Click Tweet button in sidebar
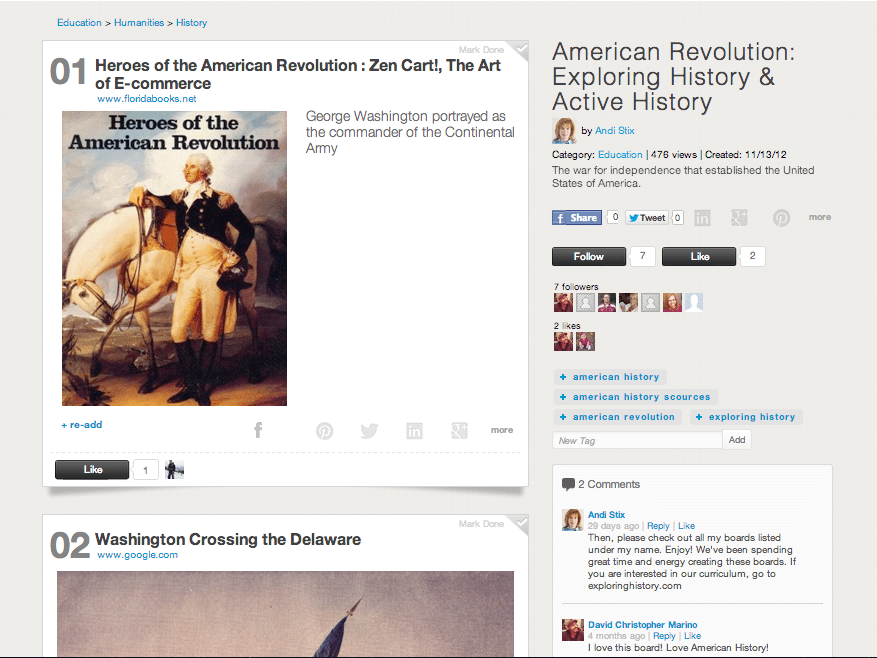Image resolution: width=877 pixels, height=658 pixels. click(648, 218)
